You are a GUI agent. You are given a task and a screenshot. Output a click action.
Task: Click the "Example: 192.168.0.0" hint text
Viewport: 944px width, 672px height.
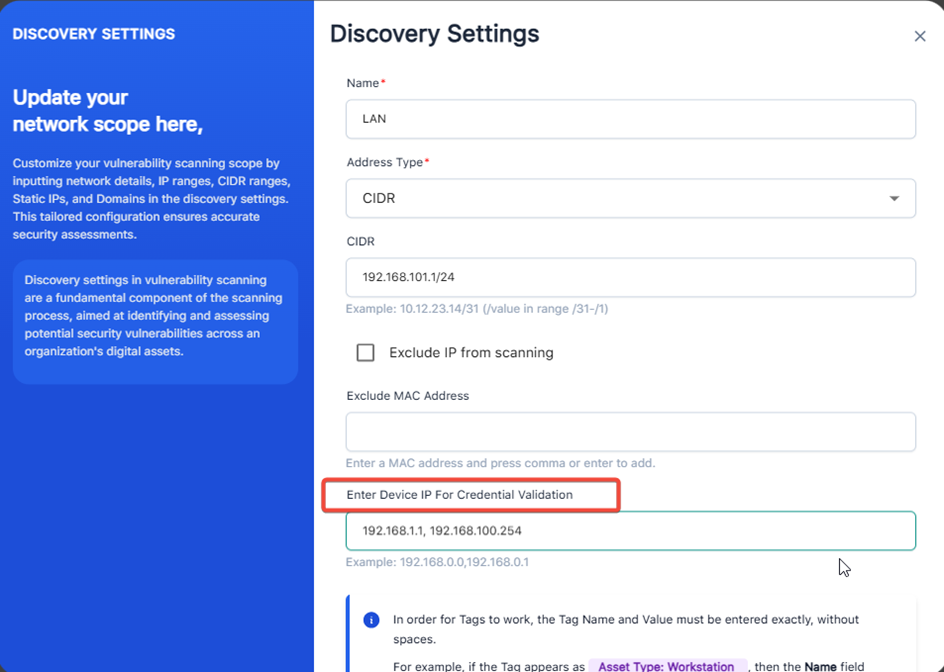(437, 562)
